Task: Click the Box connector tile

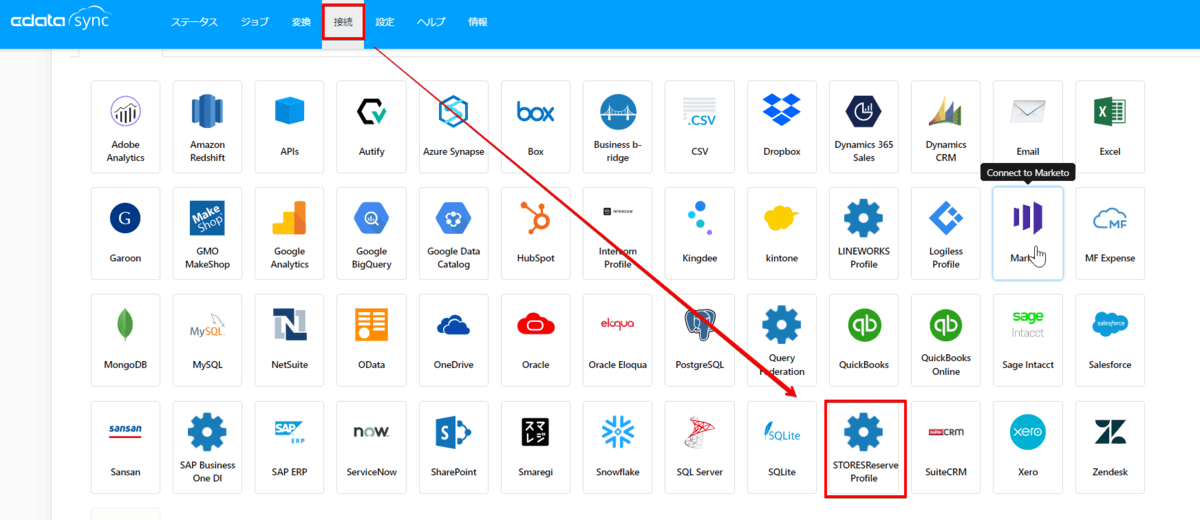Action: (535, 127)
